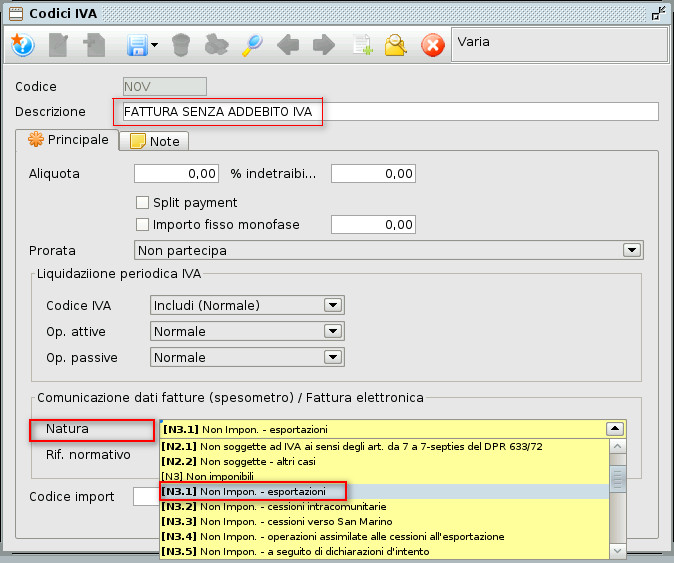Open the help icon with star
This screenshot has width=674, height=563.
[22, 45]
